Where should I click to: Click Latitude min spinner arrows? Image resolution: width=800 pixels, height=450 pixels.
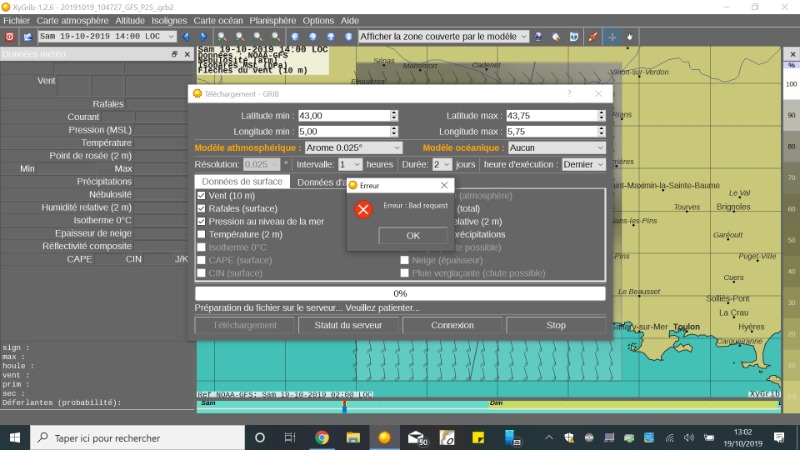pos(394,116)
